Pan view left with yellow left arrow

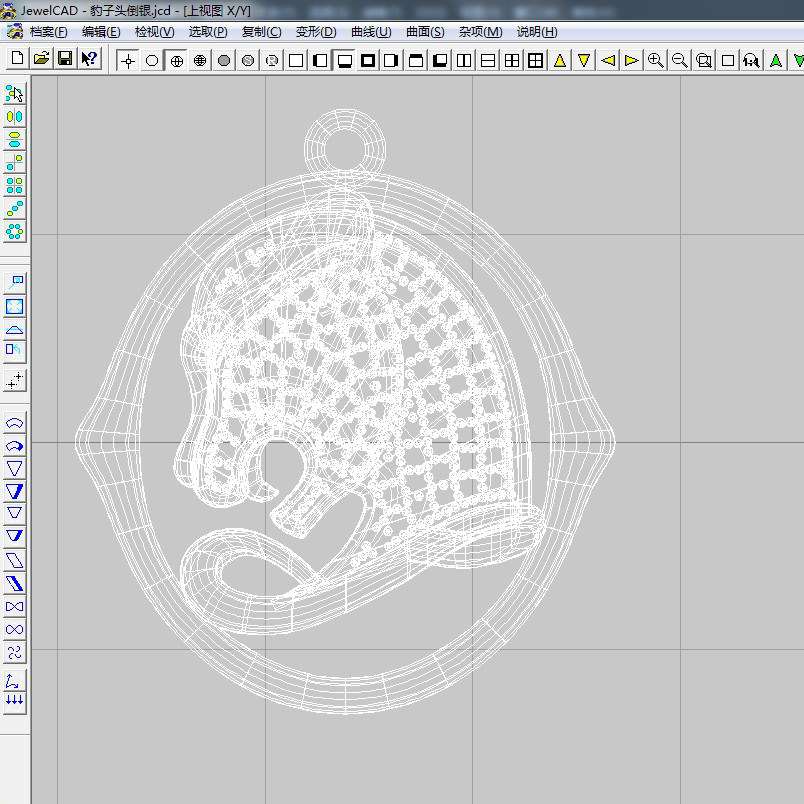(608, 61)
